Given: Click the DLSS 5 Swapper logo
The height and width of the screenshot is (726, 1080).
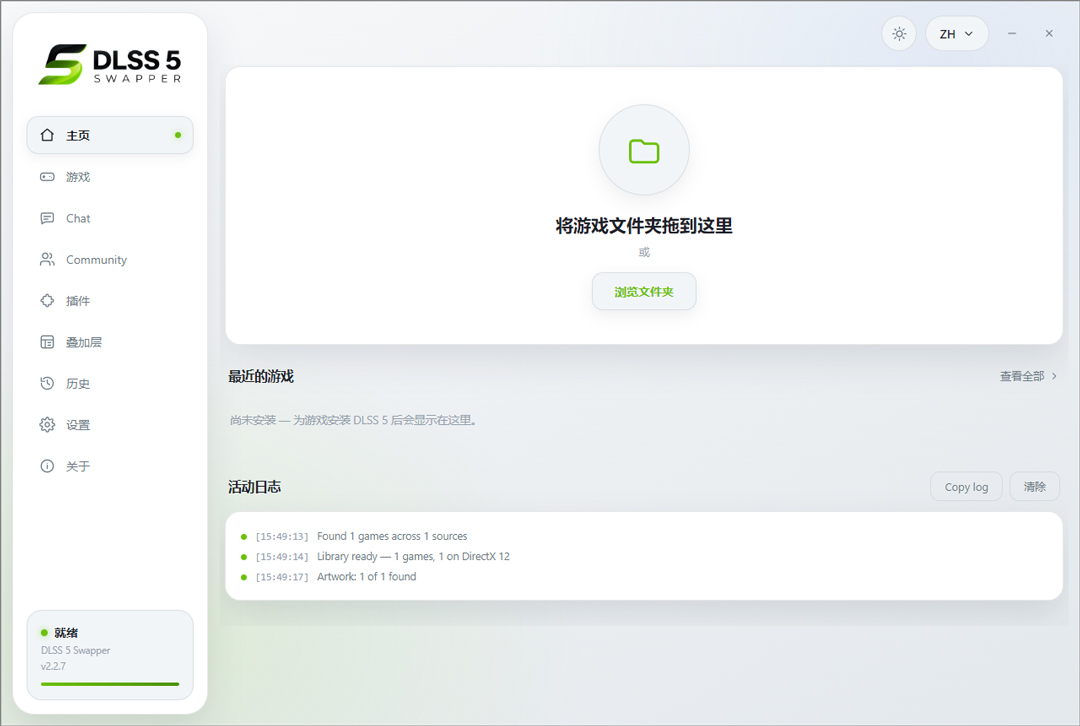Looking at the screenshot, I should point(110,65).
